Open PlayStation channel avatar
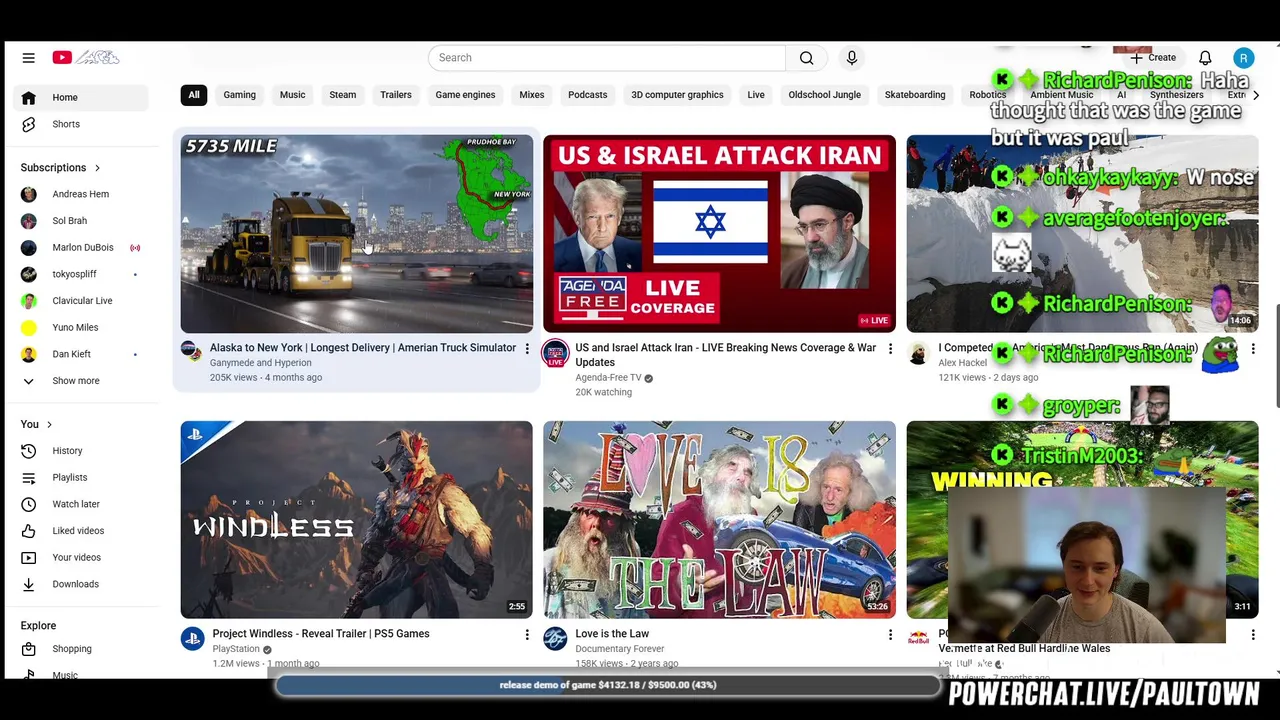 click(192, 638)
